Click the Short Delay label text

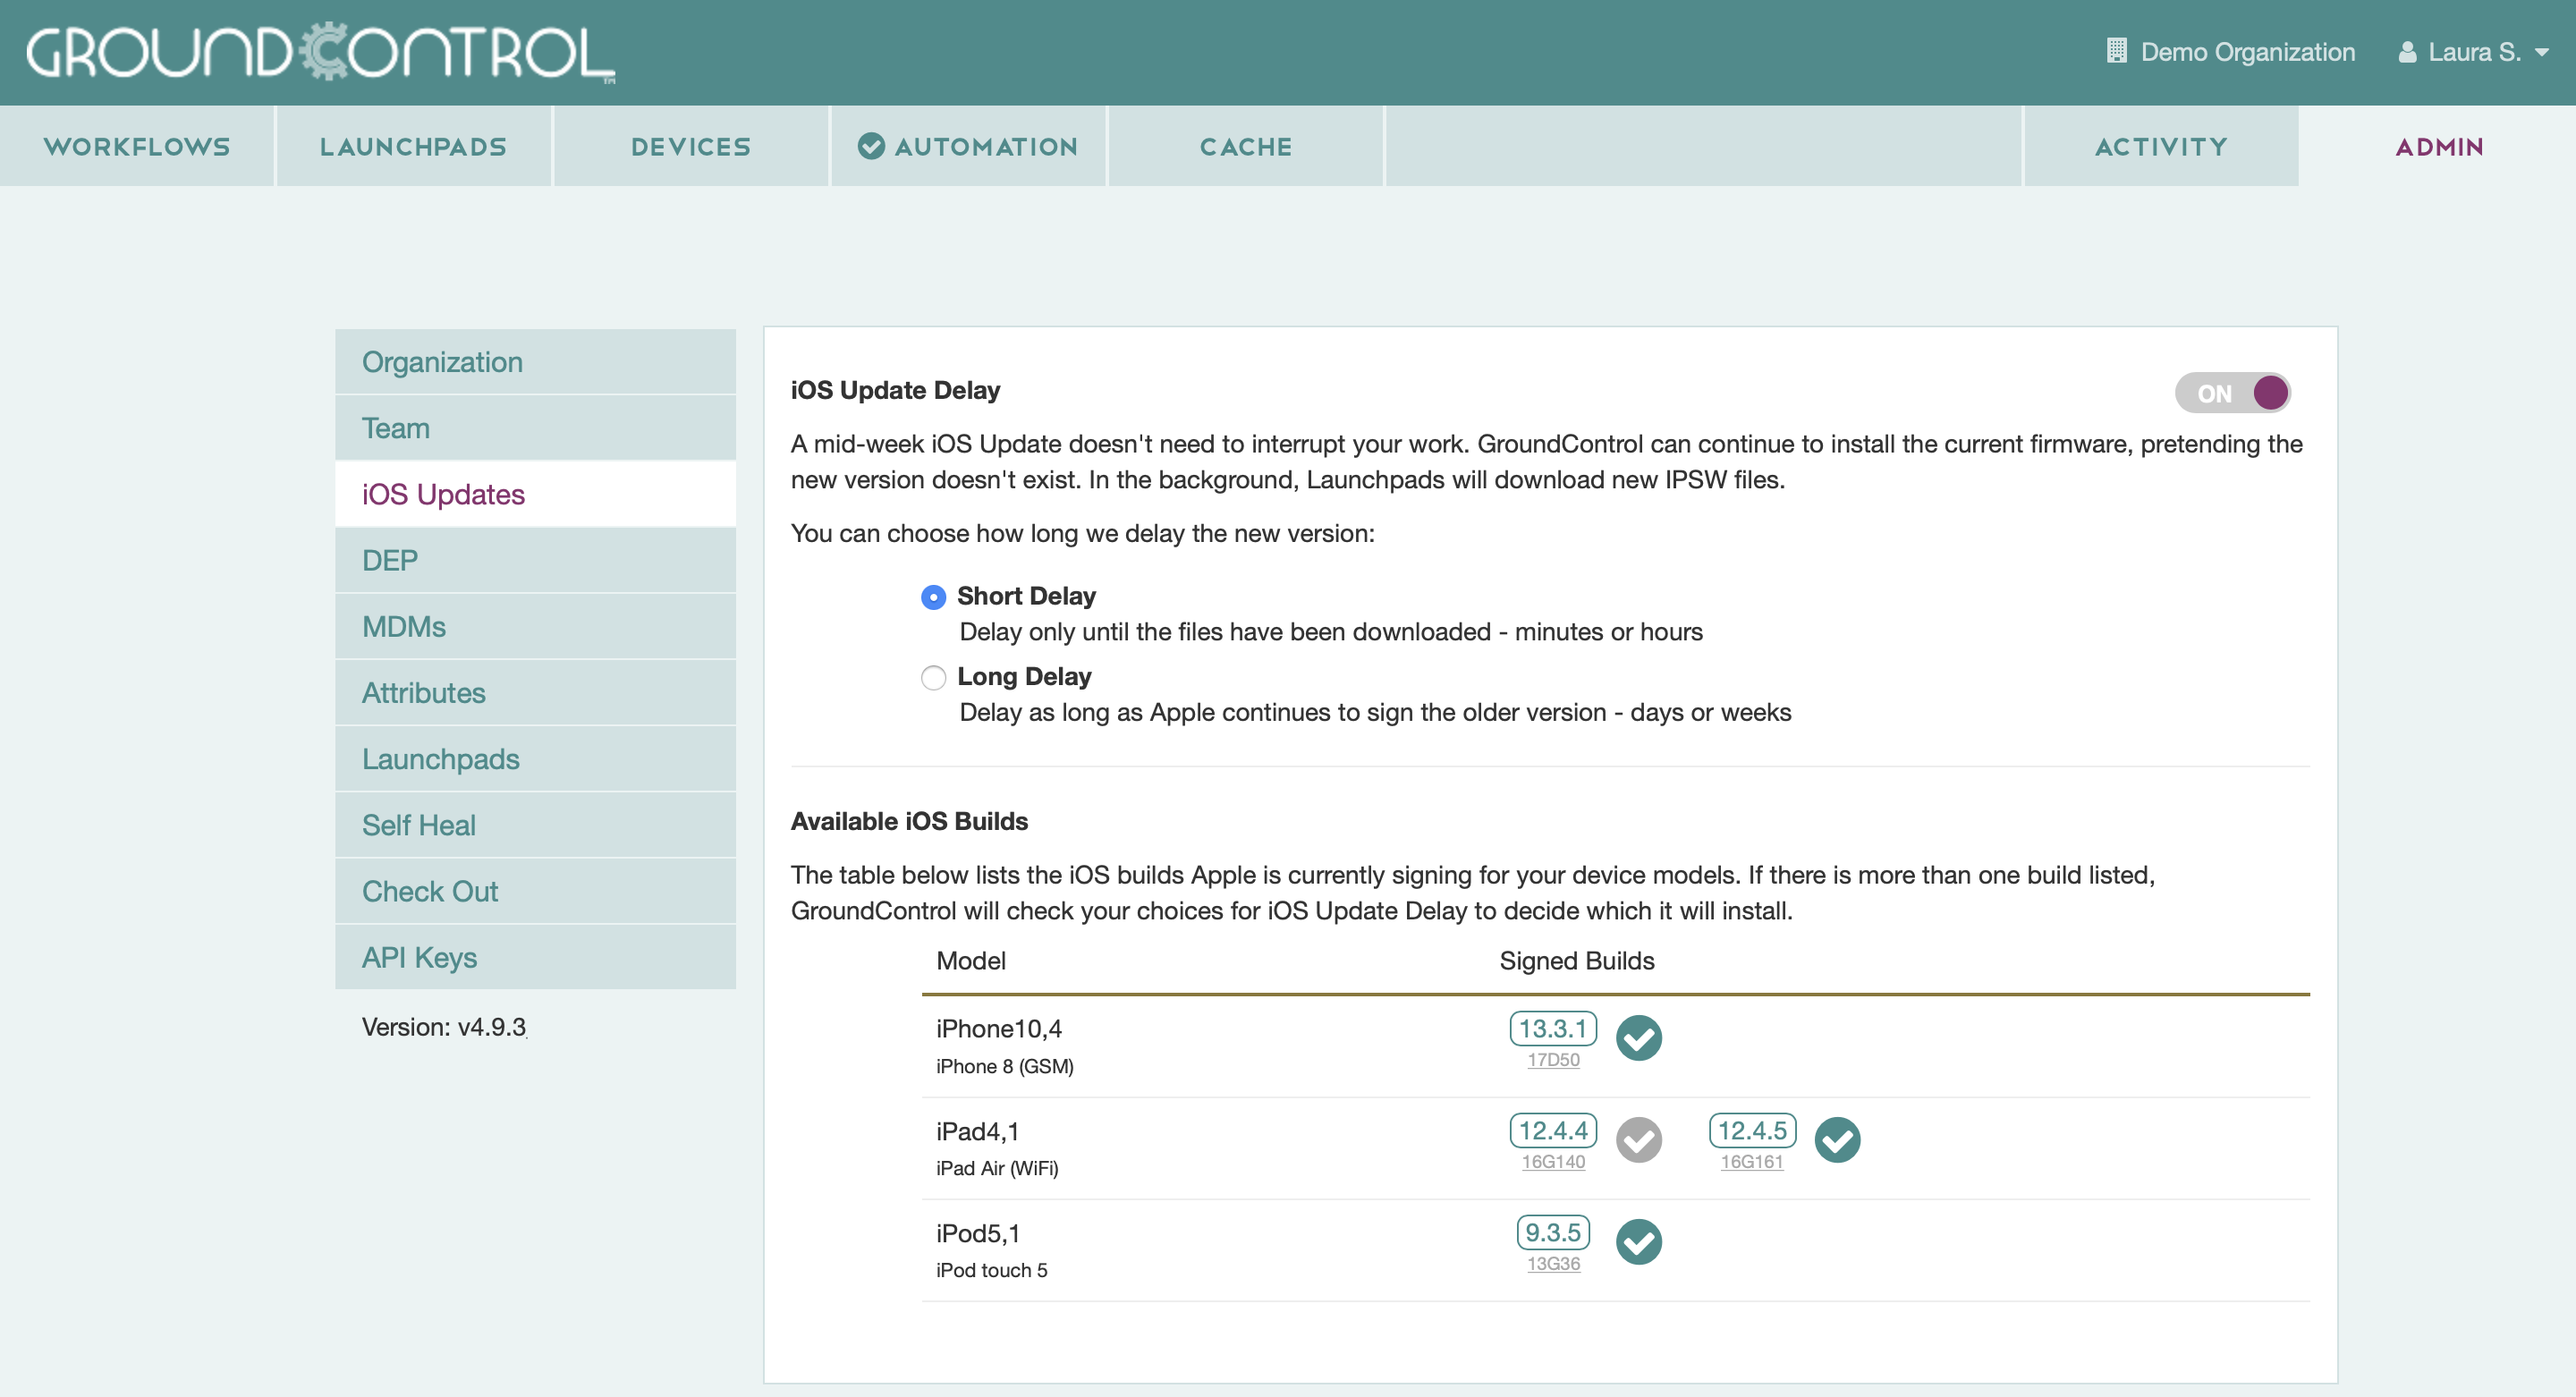click(x=1026, y=596)
